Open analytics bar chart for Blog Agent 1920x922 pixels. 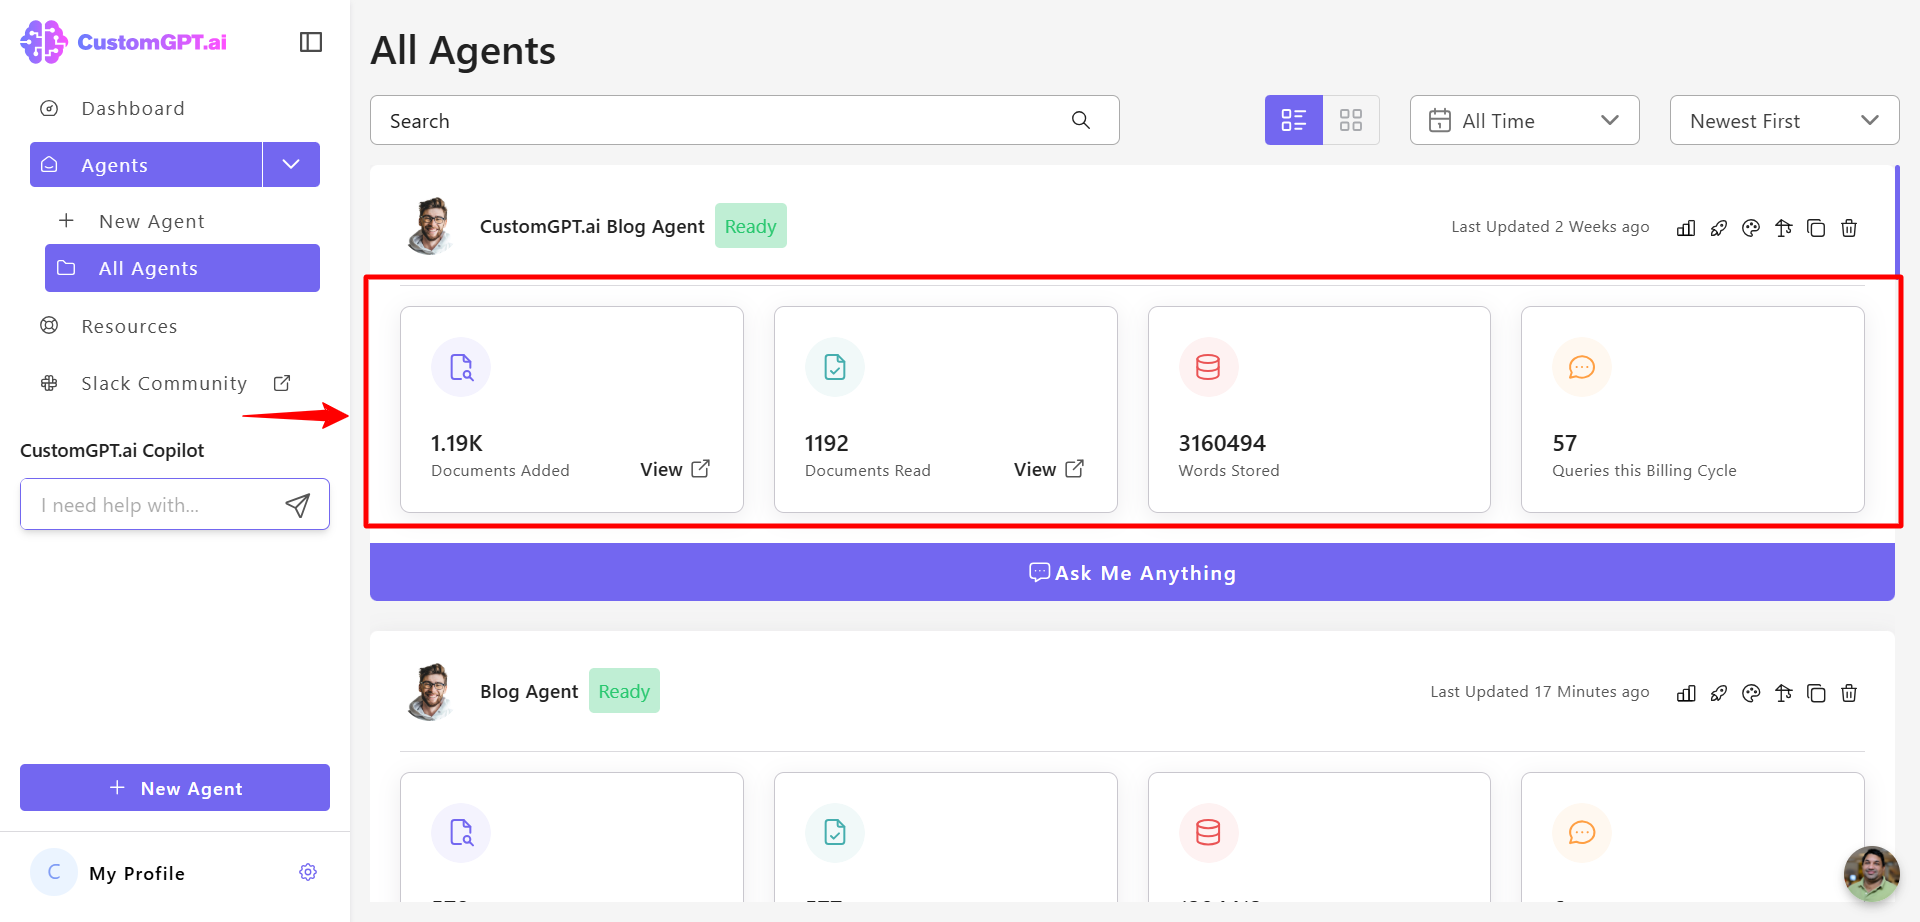click(1686, 693)
